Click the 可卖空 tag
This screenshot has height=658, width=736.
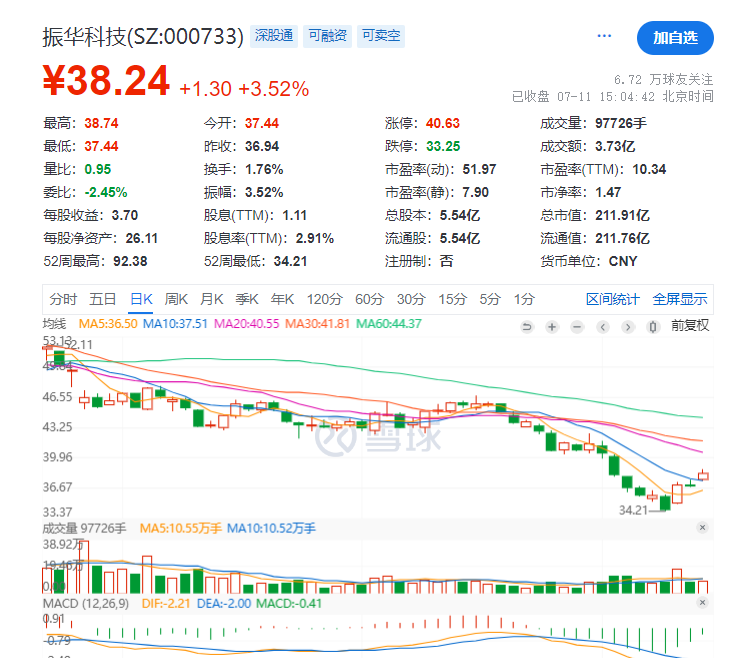(381, 36)
